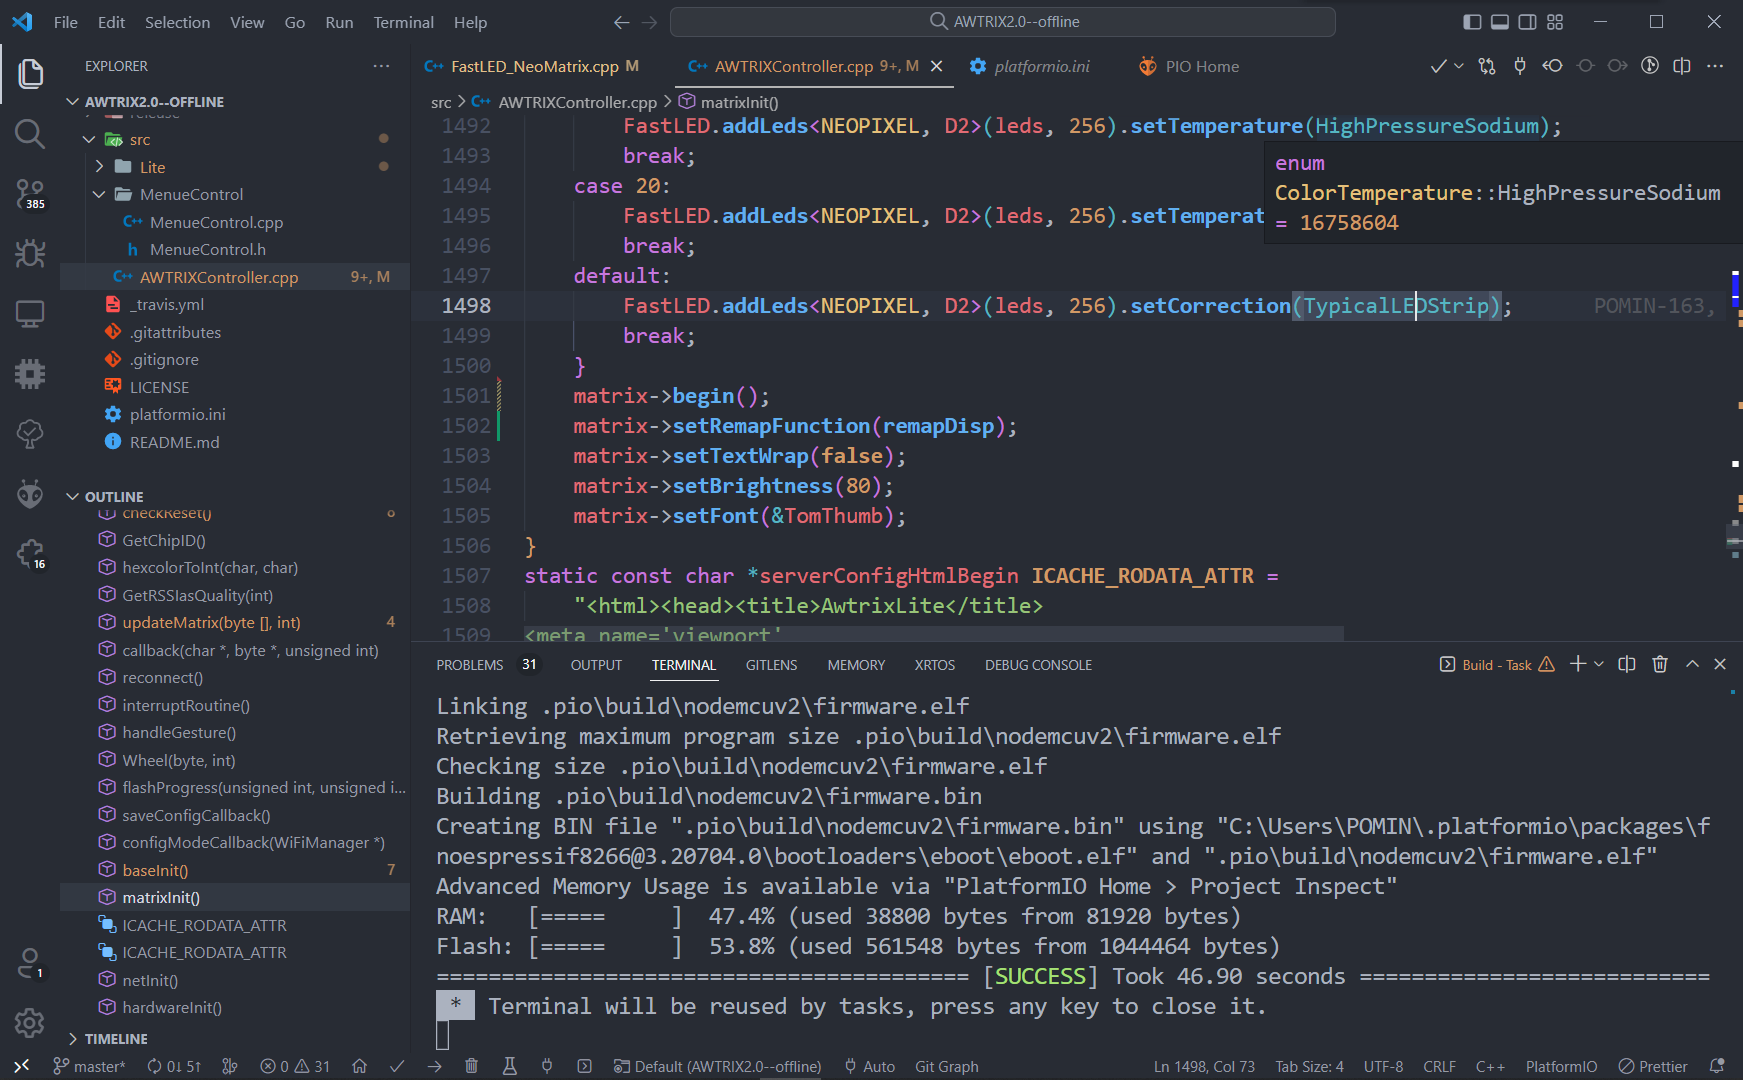Screen dimensions: 1743x1080
Task: Open the Explorer view in activity bar
Action: pos(30,74)
